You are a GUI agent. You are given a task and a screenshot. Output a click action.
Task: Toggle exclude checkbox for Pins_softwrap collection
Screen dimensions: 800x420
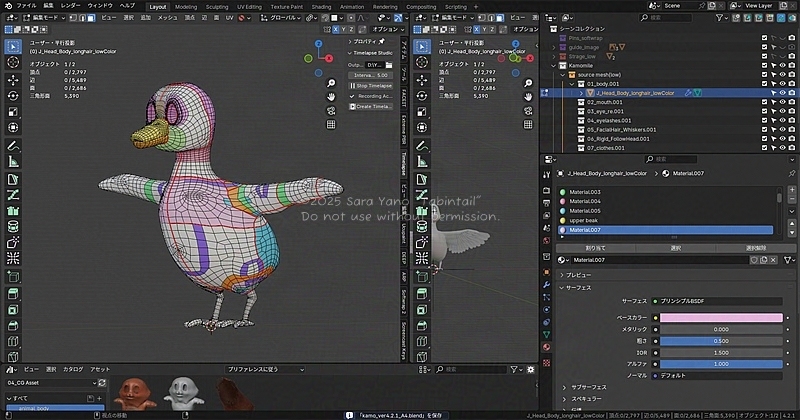click(764, 38)
